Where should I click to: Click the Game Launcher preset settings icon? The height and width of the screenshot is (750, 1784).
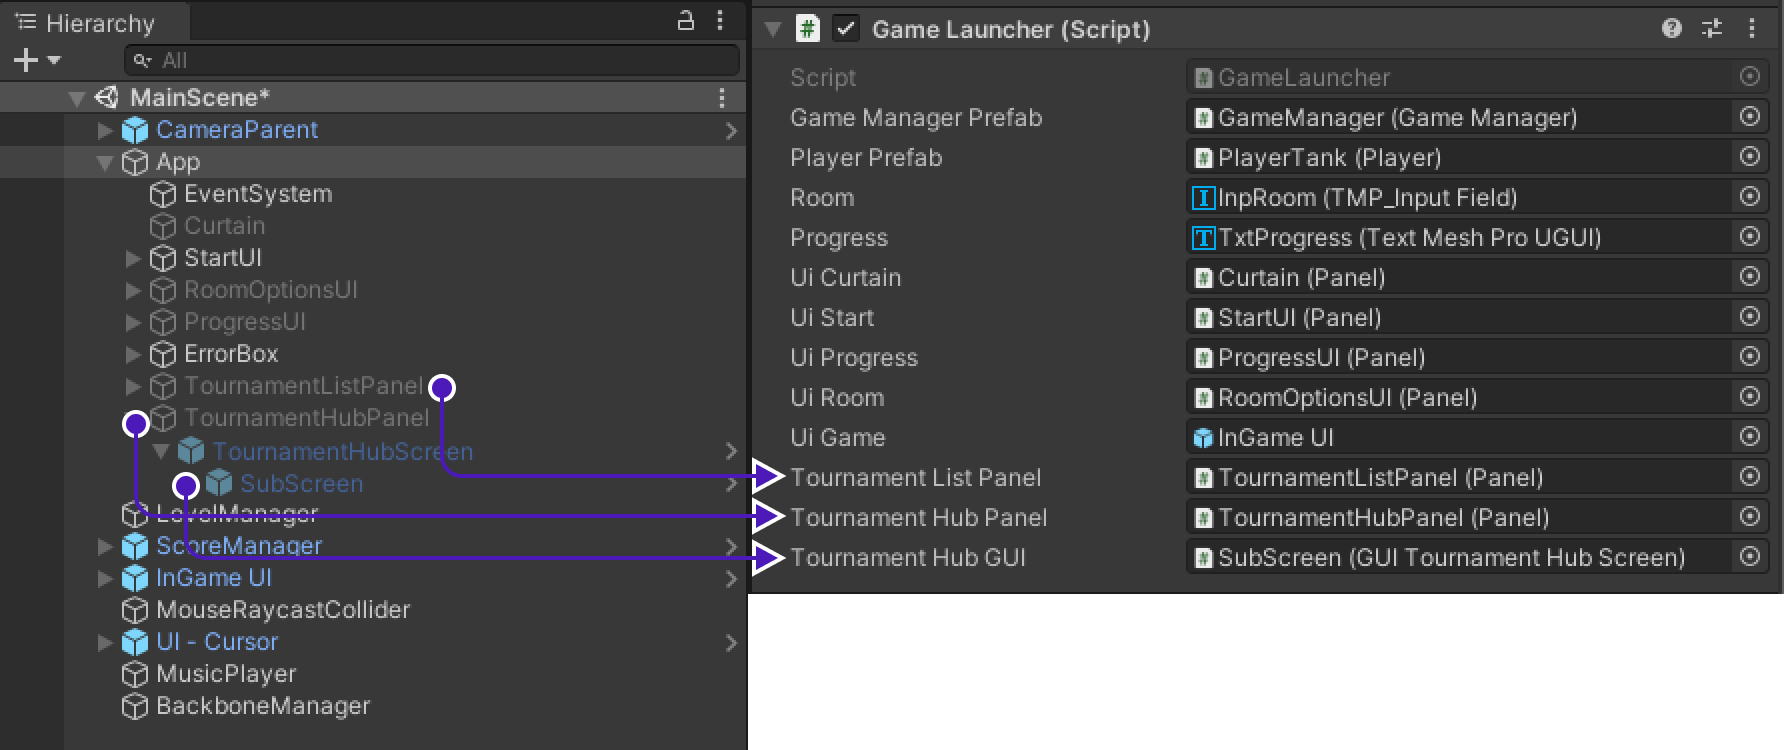click(x=1712, y=28)
